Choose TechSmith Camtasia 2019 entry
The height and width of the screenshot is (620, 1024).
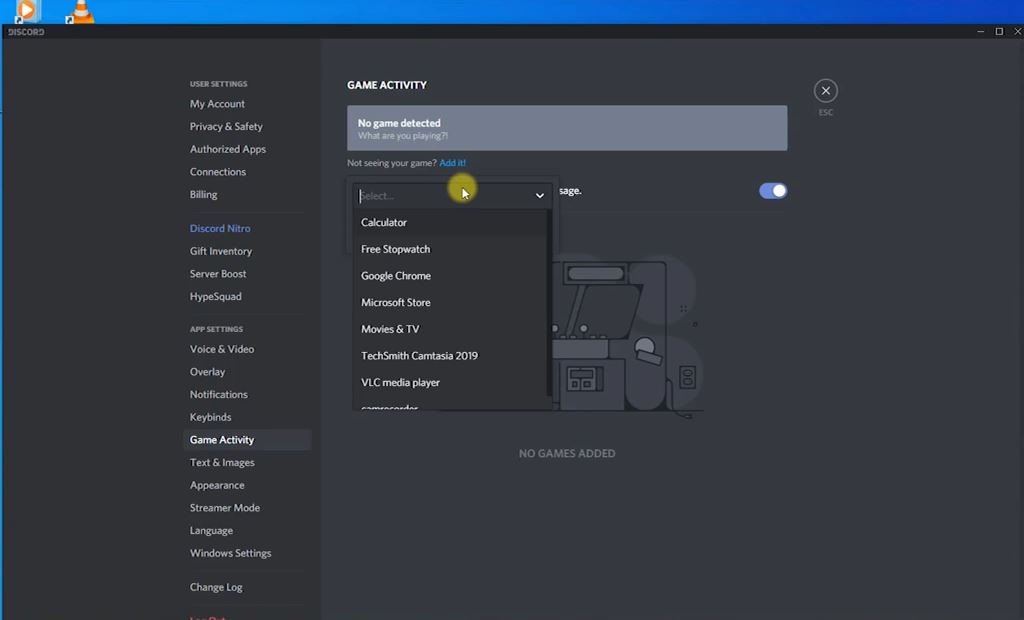(451, 356)
